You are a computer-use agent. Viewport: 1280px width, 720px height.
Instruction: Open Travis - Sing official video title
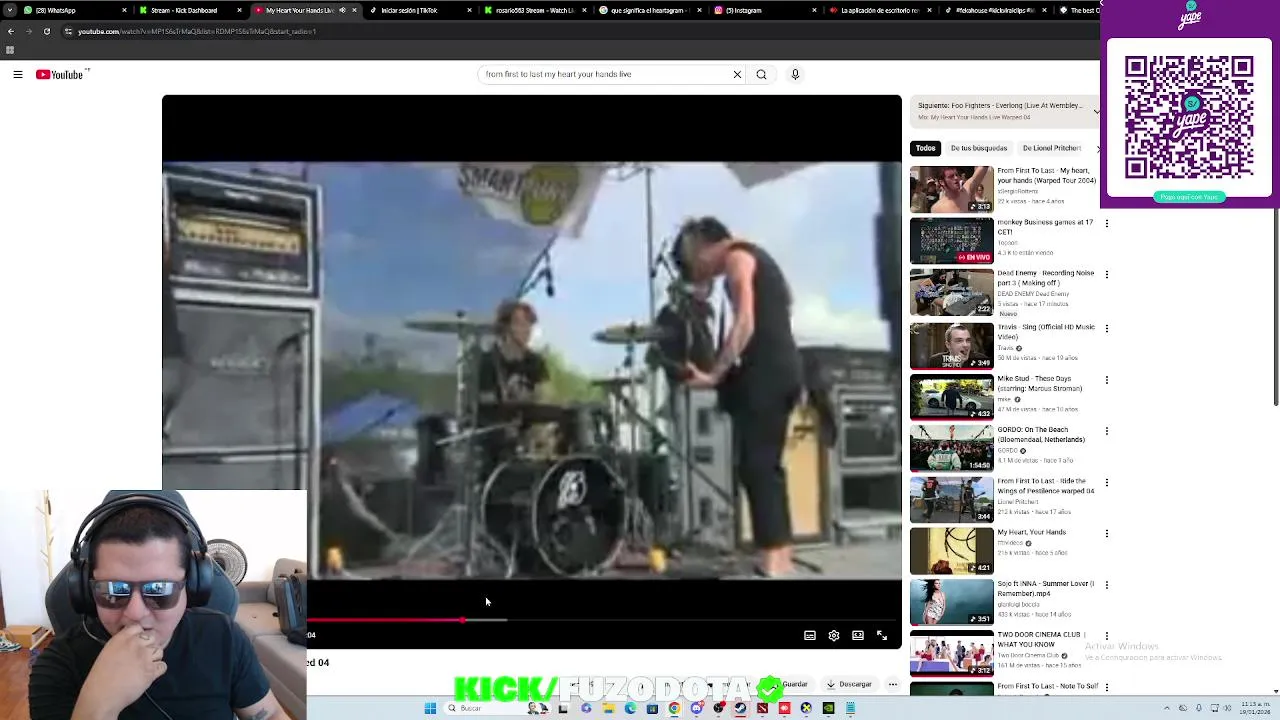tap(1046, 331)
